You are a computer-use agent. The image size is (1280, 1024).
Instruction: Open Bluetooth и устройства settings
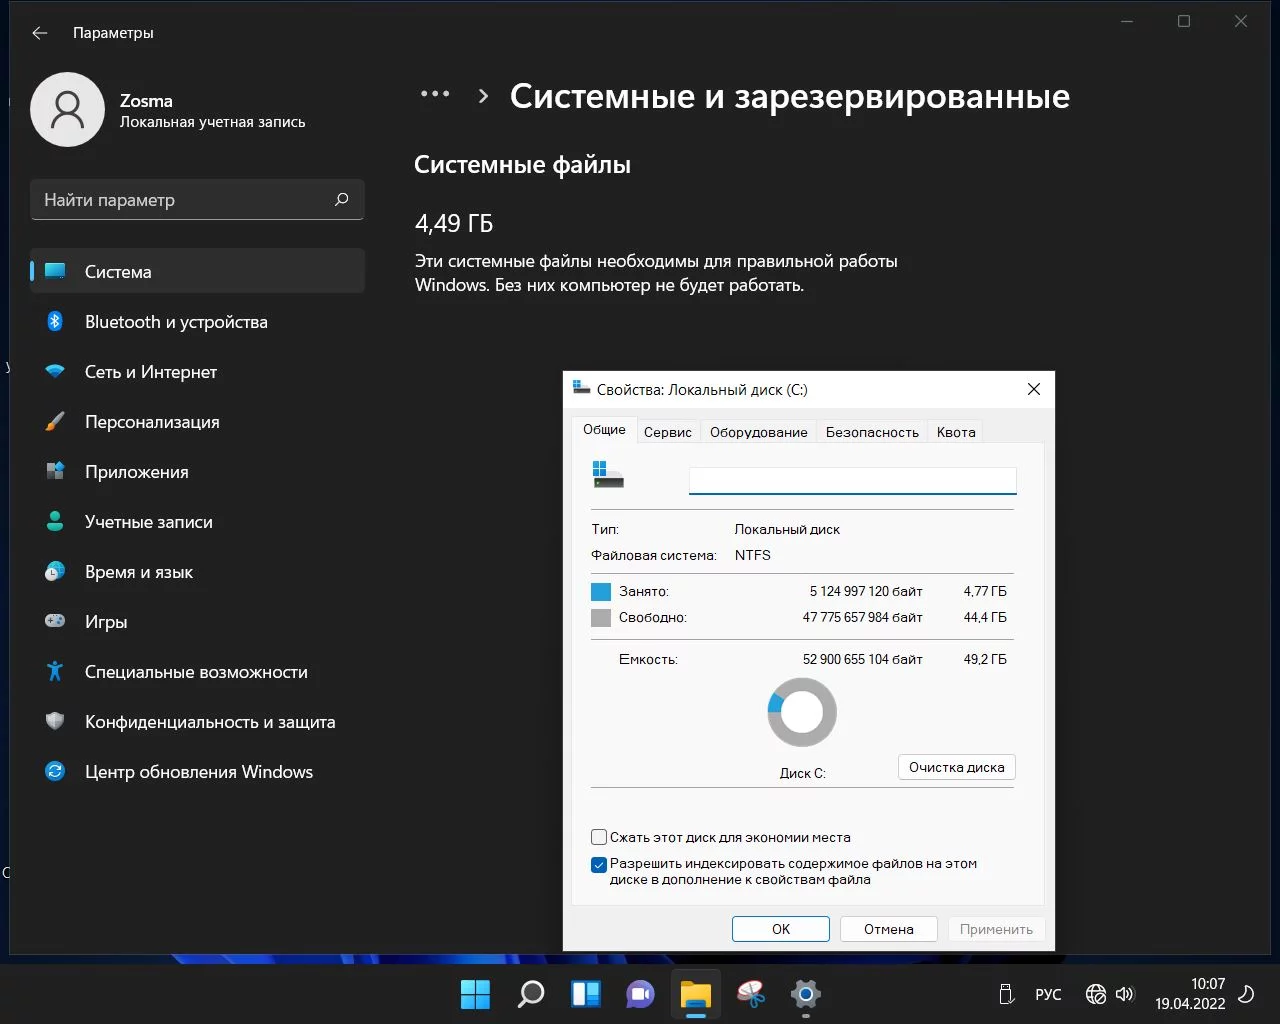click(x=197, y=321)
